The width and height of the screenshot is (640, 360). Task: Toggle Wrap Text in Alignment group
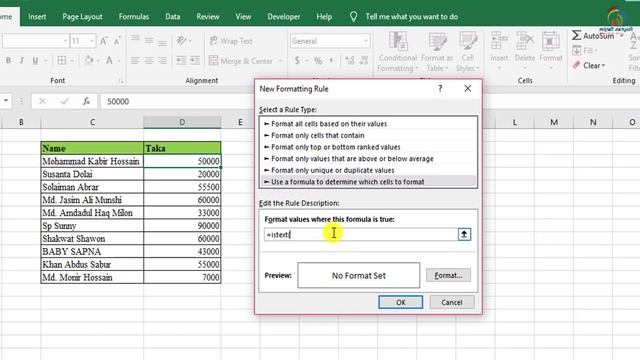(231, 41)
